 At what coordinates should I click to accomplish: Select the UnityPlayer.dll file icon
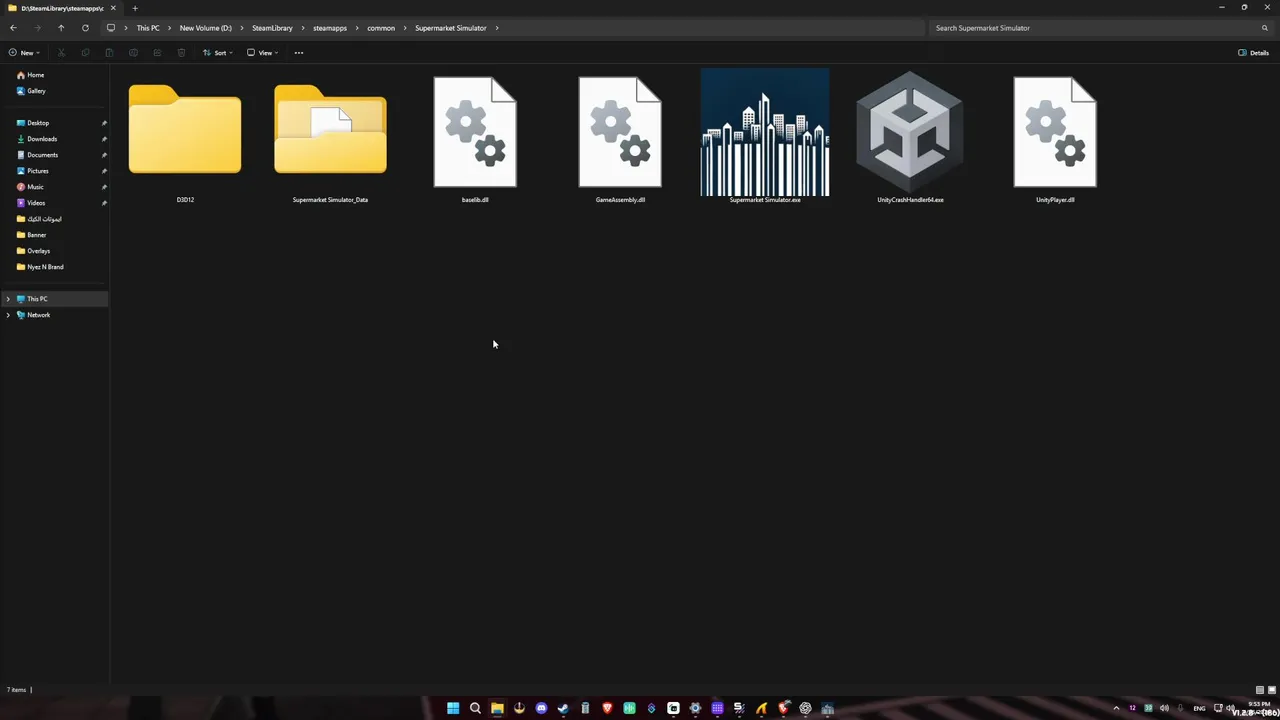1055,132
